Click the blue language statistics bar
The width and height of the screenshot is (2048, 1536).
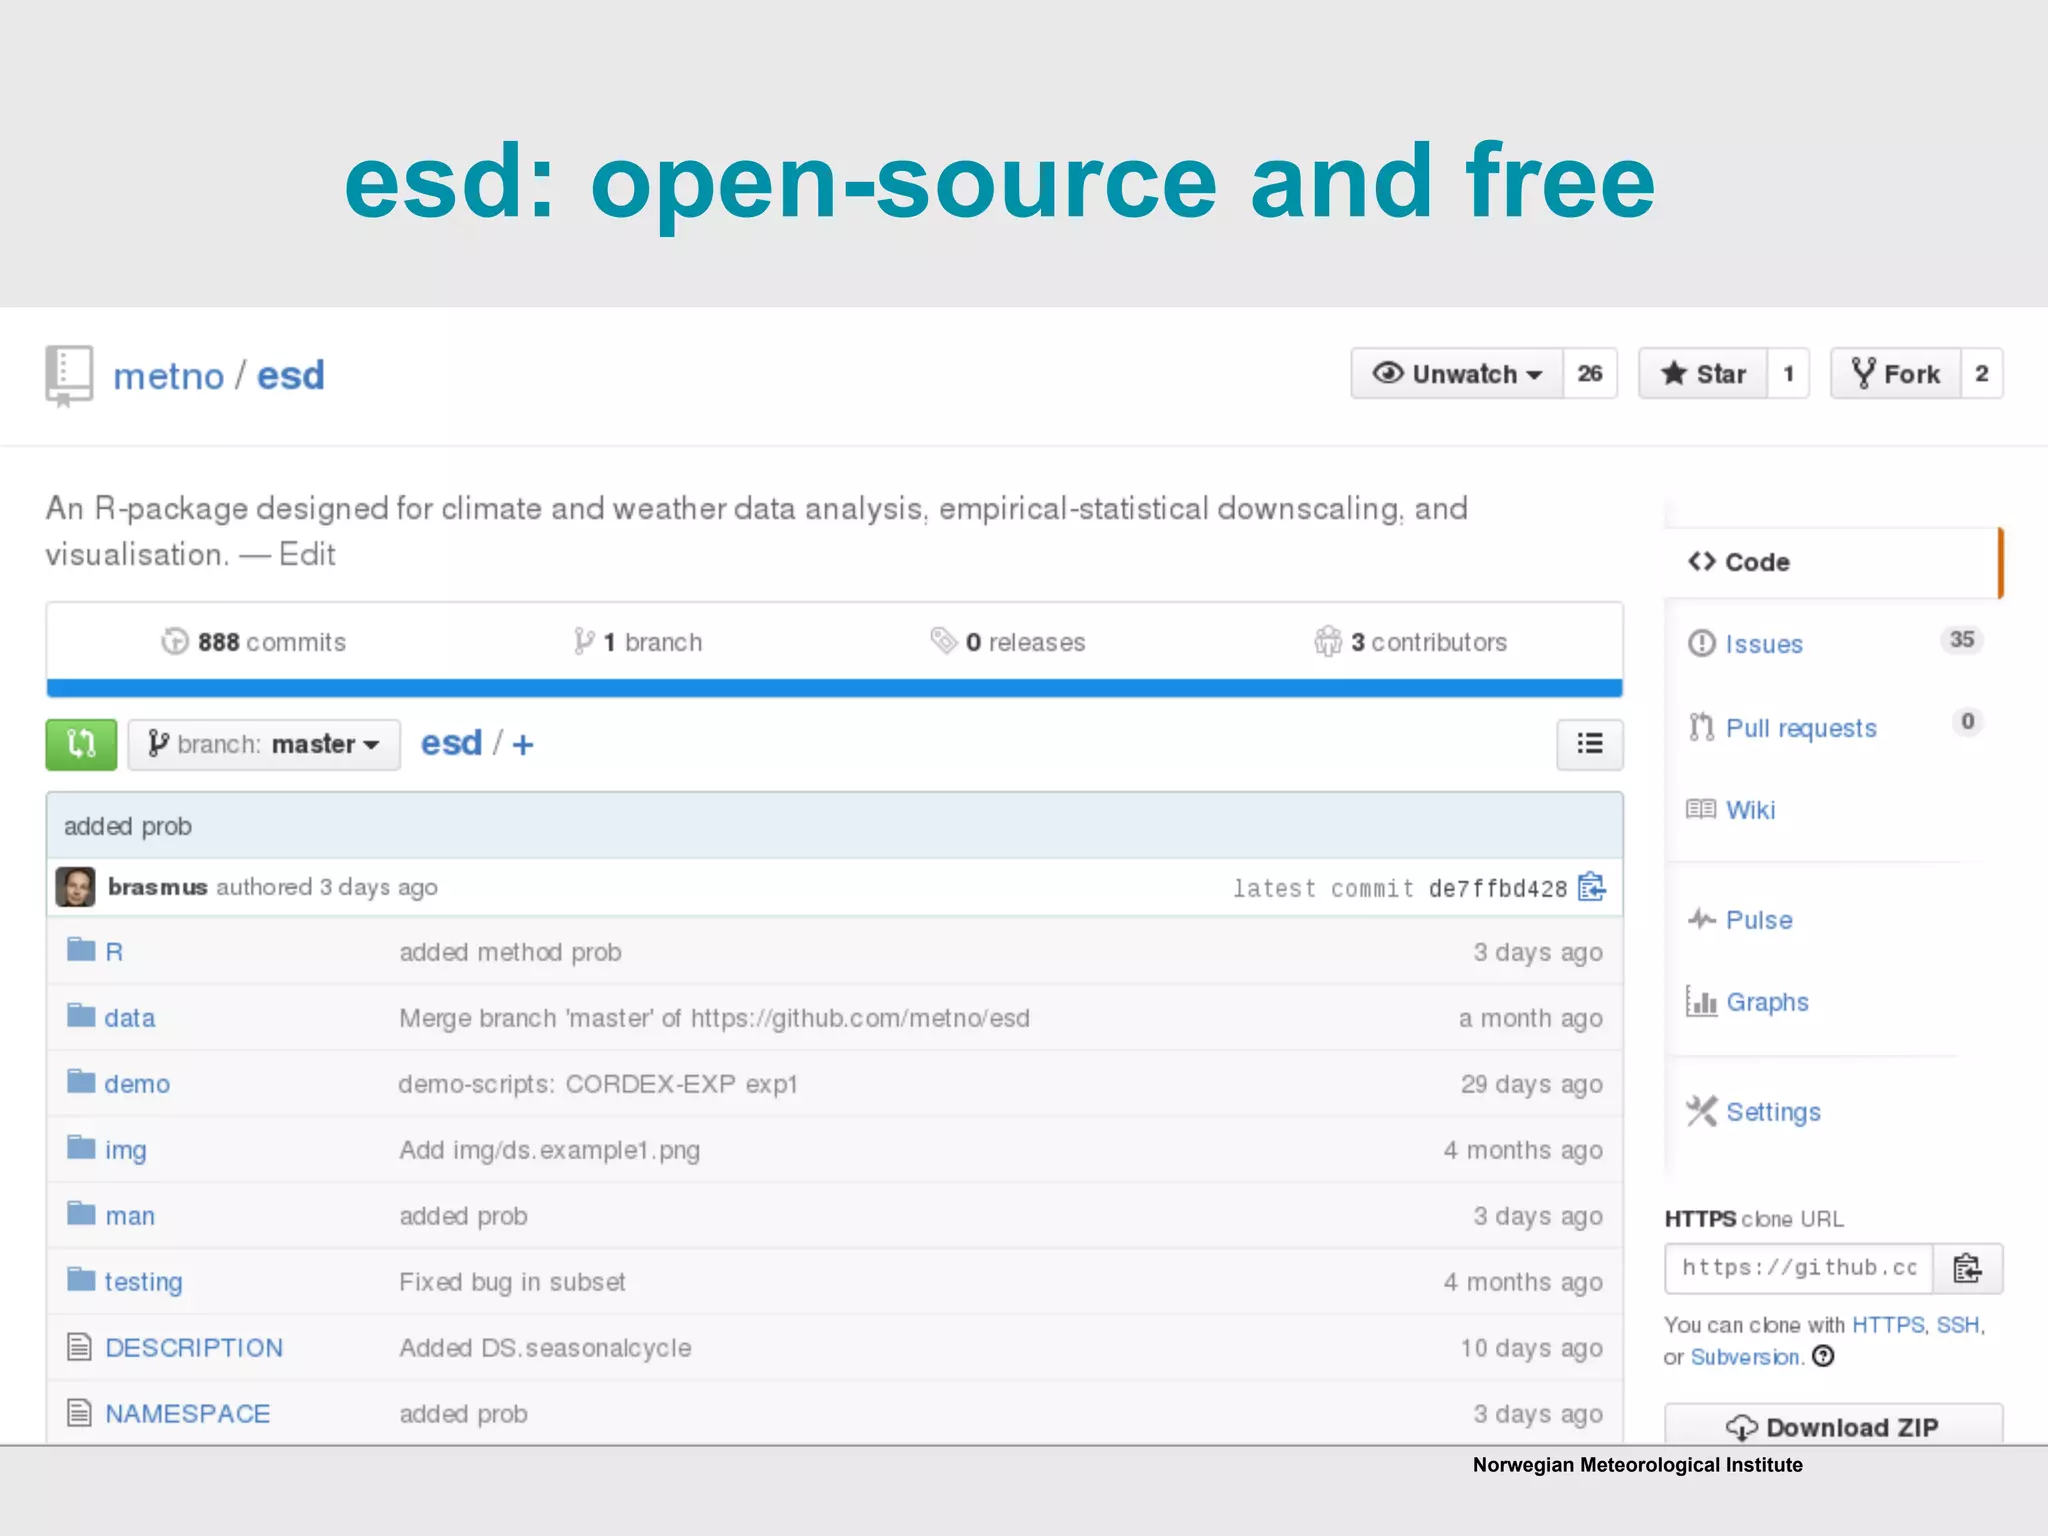pos(834,688)
